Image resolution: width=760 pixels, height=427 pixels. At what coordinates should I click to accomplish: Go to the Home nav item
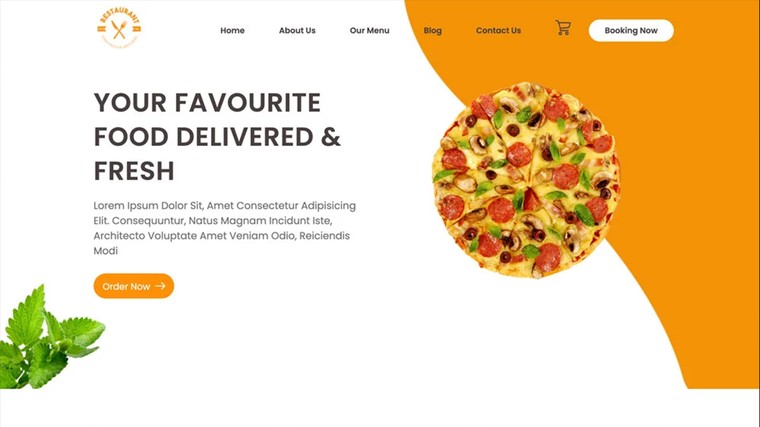pos(232,31)
